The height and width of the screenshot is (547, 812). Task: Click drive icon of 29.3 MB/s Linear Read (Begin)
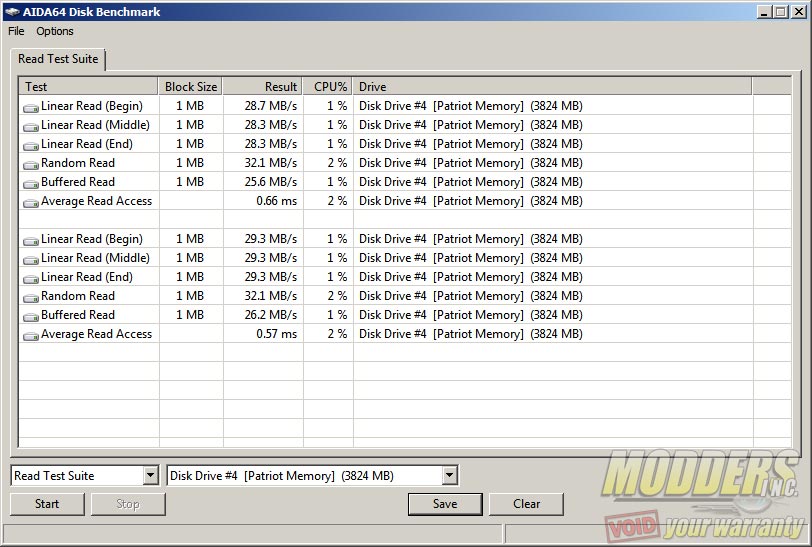pyautogui.click(x=31, y=241)
